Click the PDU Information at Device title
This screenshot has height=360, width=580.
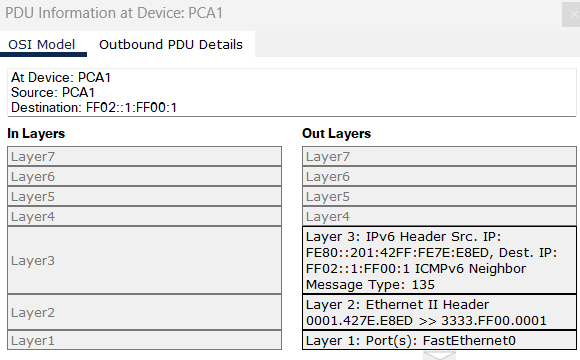pyautogui.click(x=114, y=13)
